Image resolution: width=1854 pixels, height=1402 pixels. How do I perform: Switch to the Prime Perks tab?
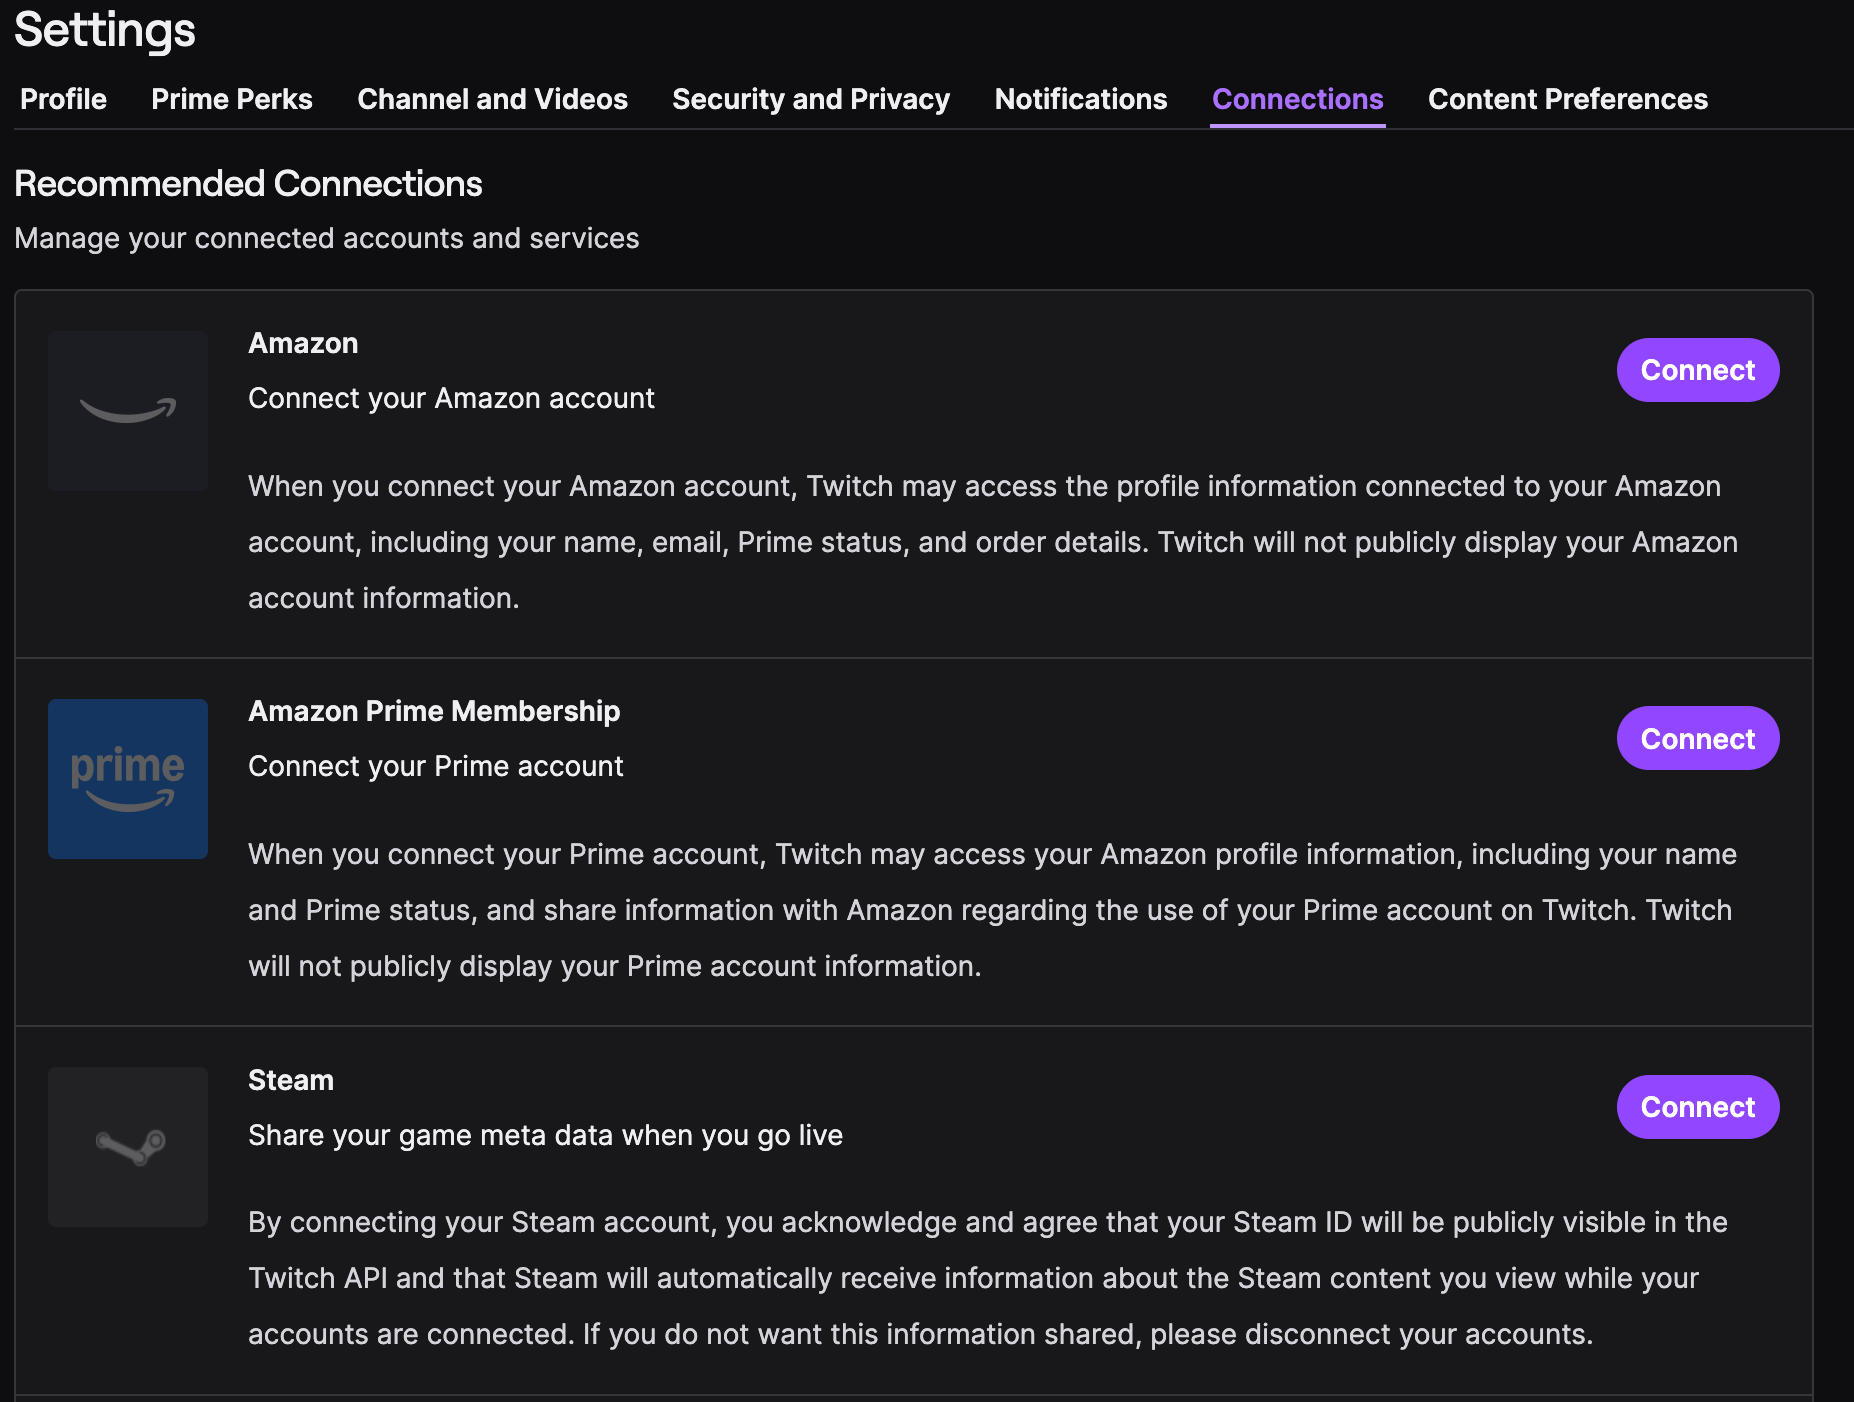tap(231, 99)
